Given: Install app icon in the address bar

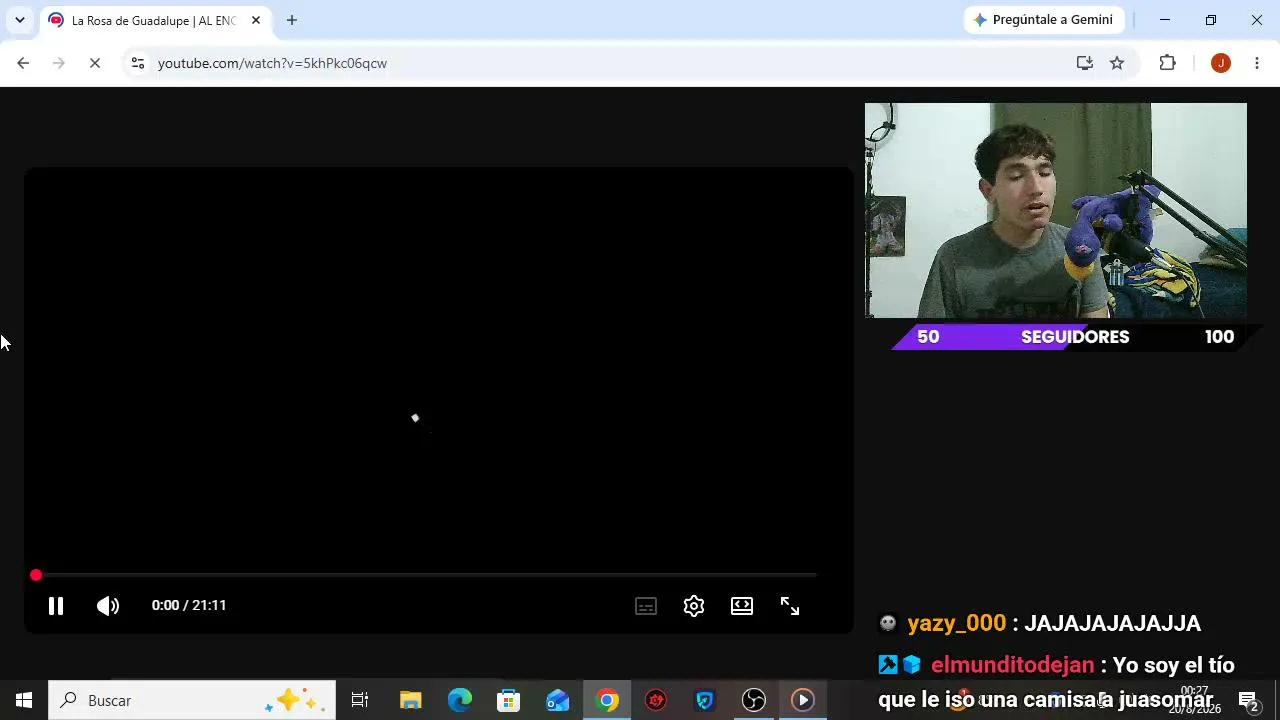Looking at the screenshot, I should (1084, 63).
